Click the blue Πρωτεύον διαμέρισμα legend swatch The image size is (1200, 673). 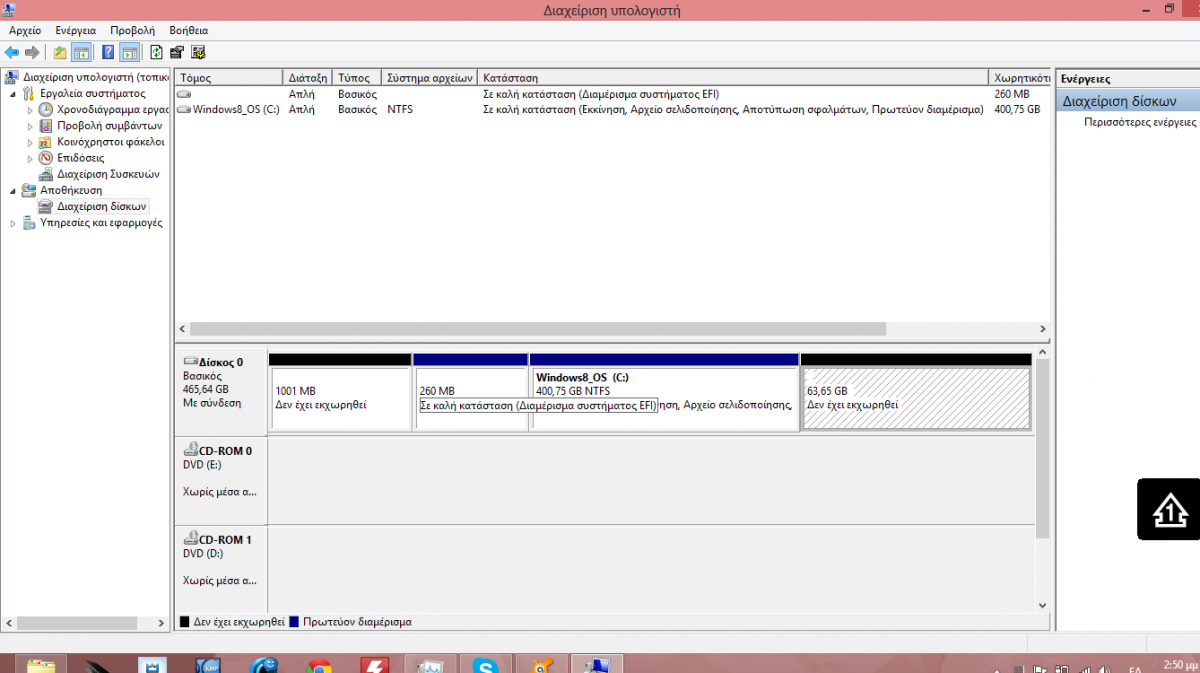(x=294, y=622)
